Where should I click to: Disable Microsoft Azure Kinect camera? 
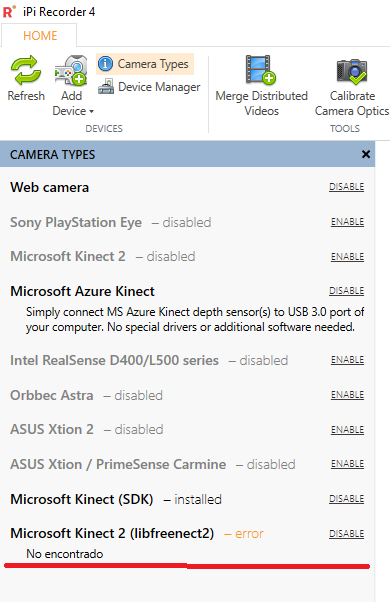coord(346,291)
